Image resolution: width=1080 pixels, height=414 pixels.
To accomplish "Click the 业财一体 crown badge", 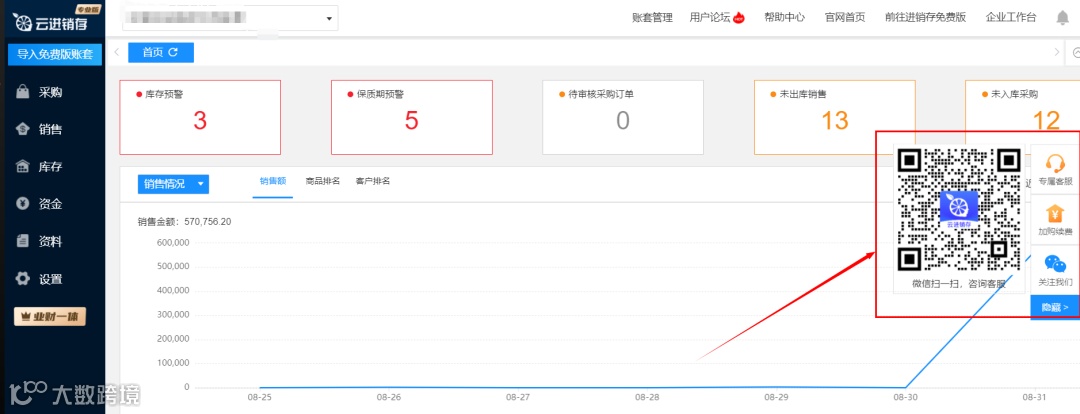I will [x=50, y=317].
